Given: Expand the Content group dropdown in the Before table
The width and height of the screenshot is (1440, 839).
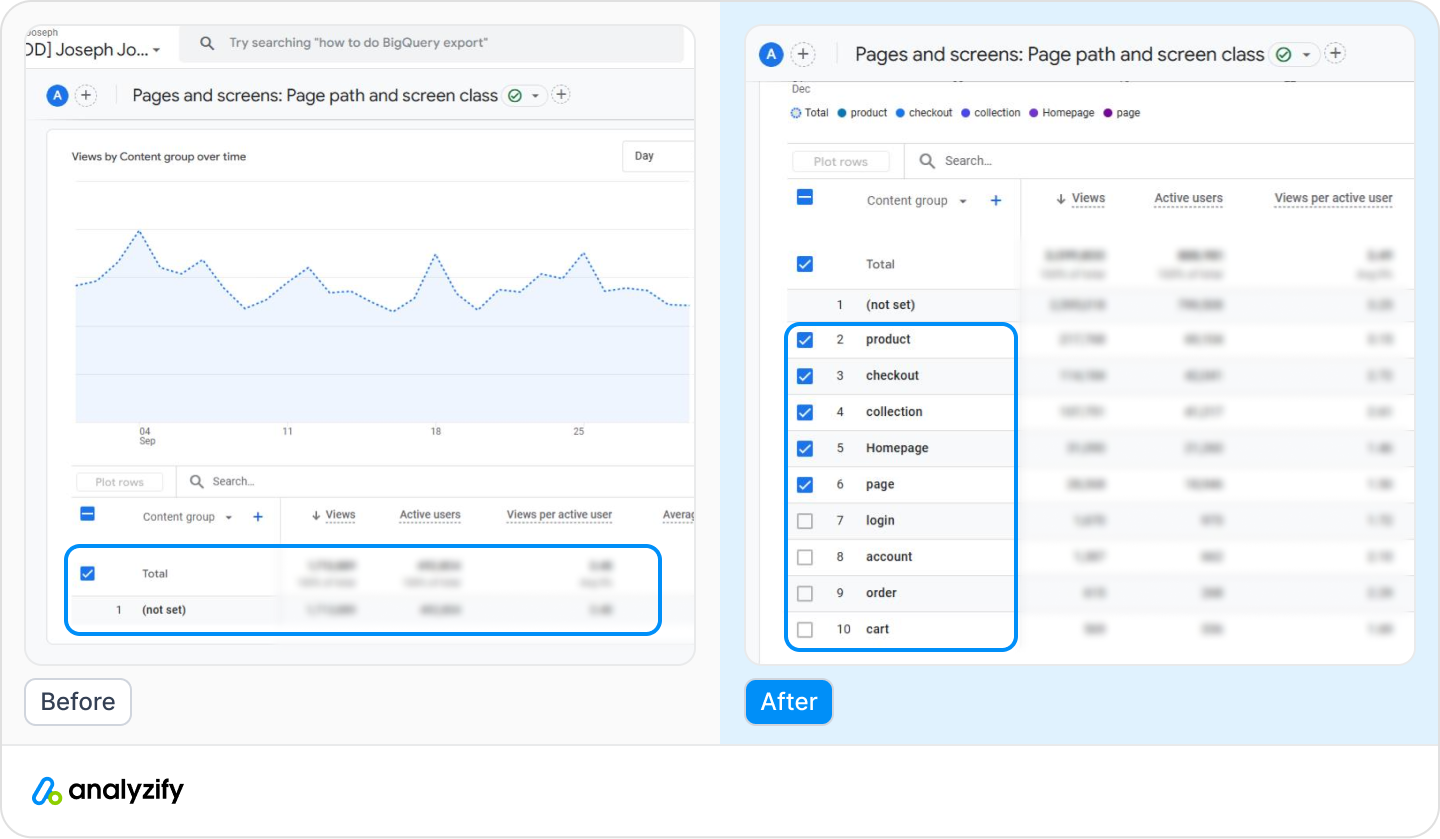Looking at the screenshot, I should pyautogui.click(x=229, y=518).
